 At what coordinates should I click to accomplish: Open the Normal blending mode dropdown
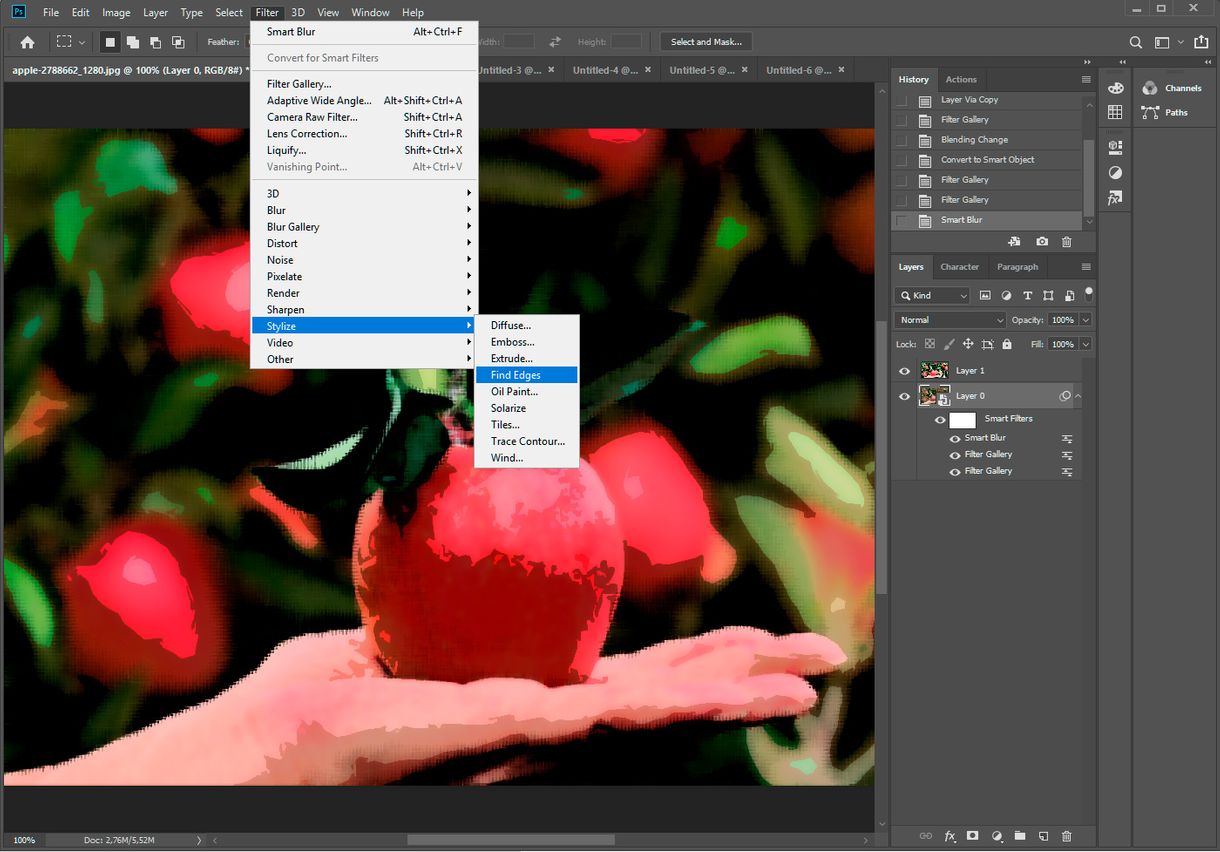(x=948, y=319)
